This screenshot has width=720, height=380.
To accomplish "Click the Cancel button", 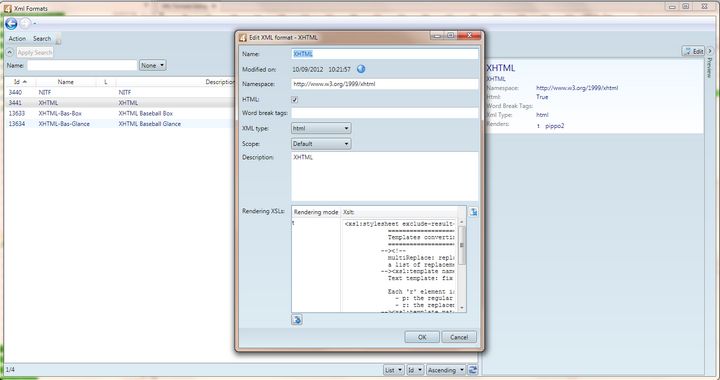I will pyautogui.click(x=459, y=337).
